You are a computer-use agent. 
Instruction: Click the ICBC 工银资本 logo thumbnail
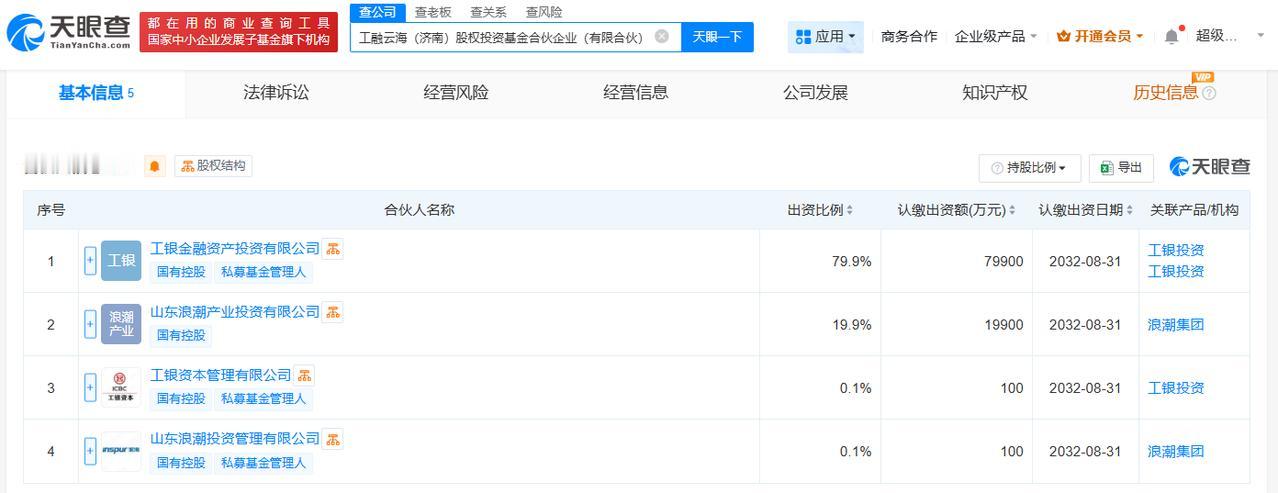pyautogui.click(x=121, y=388)
